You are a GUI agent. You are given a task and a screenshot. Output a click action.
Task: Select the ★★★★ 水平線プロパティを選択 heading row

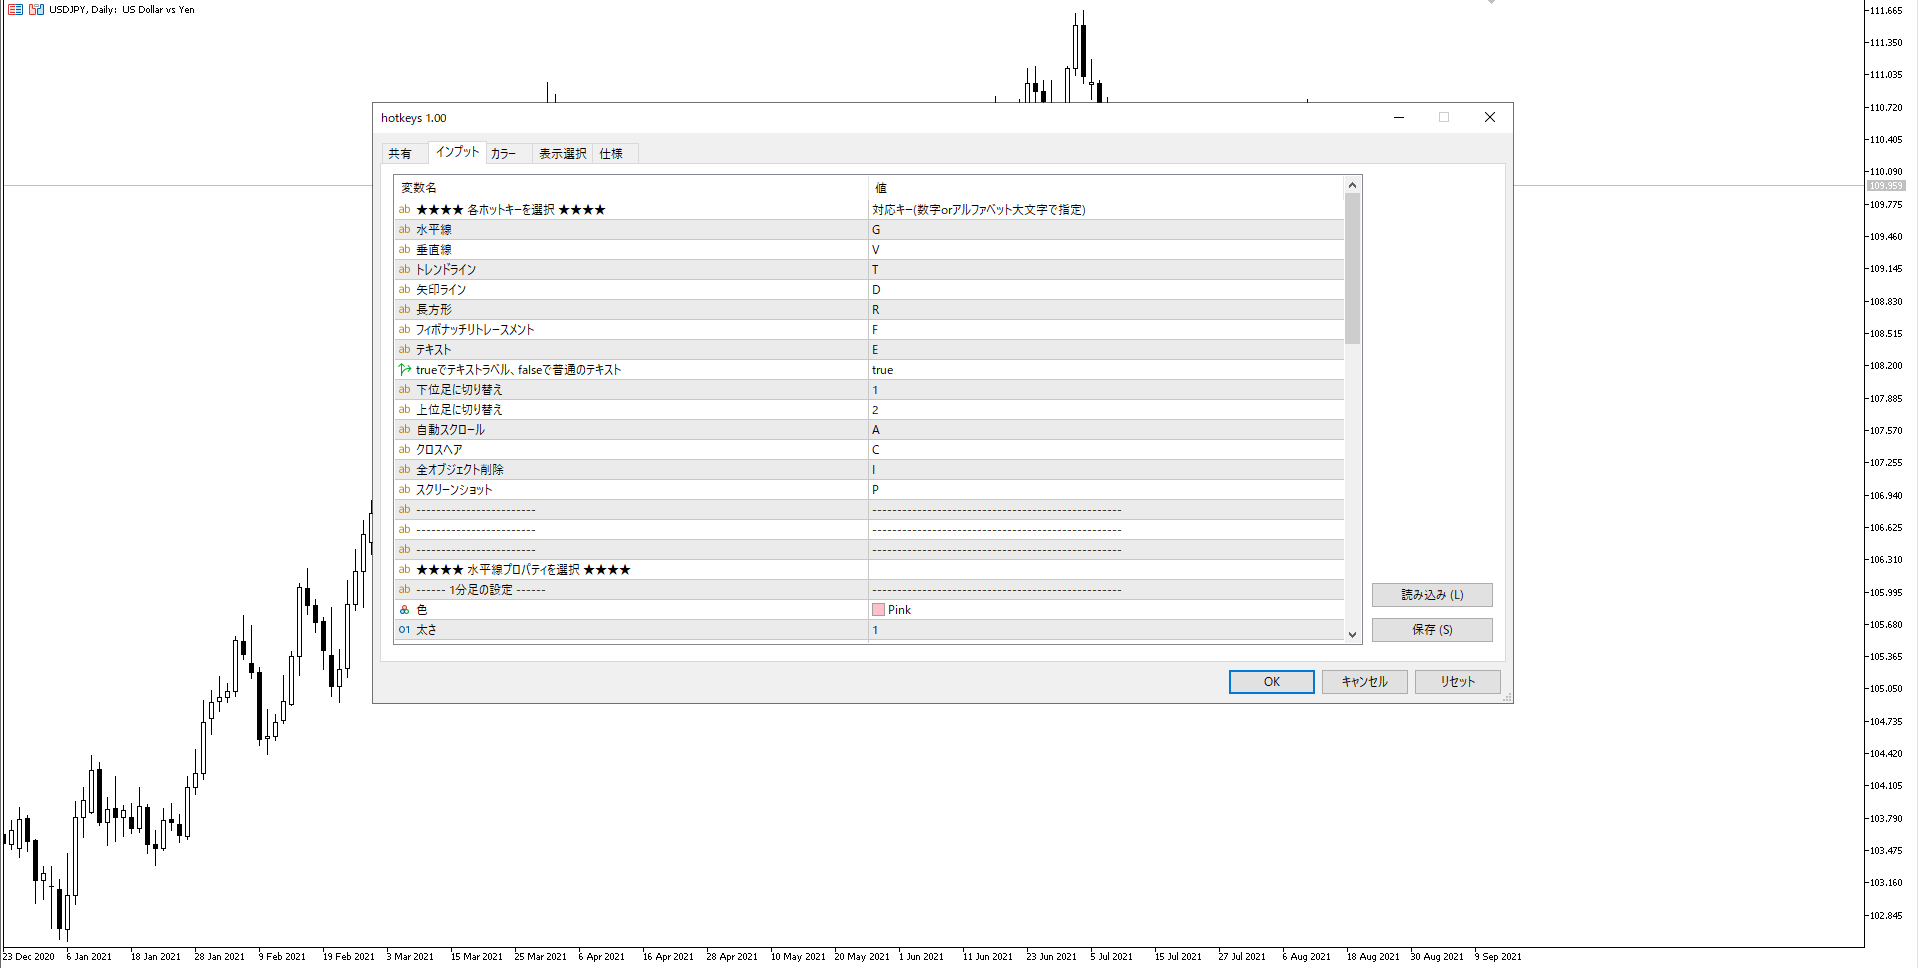pyautogui.click(x=631, y=570)
